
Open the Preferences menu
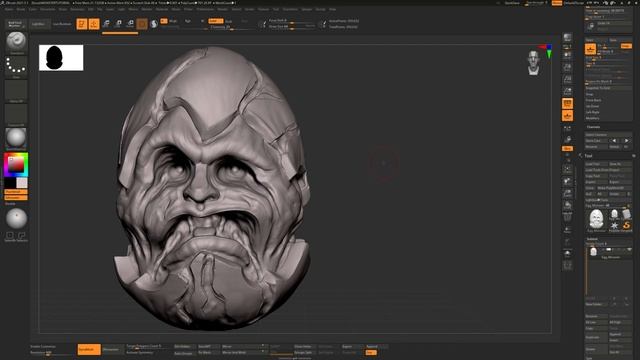point(205,9)
